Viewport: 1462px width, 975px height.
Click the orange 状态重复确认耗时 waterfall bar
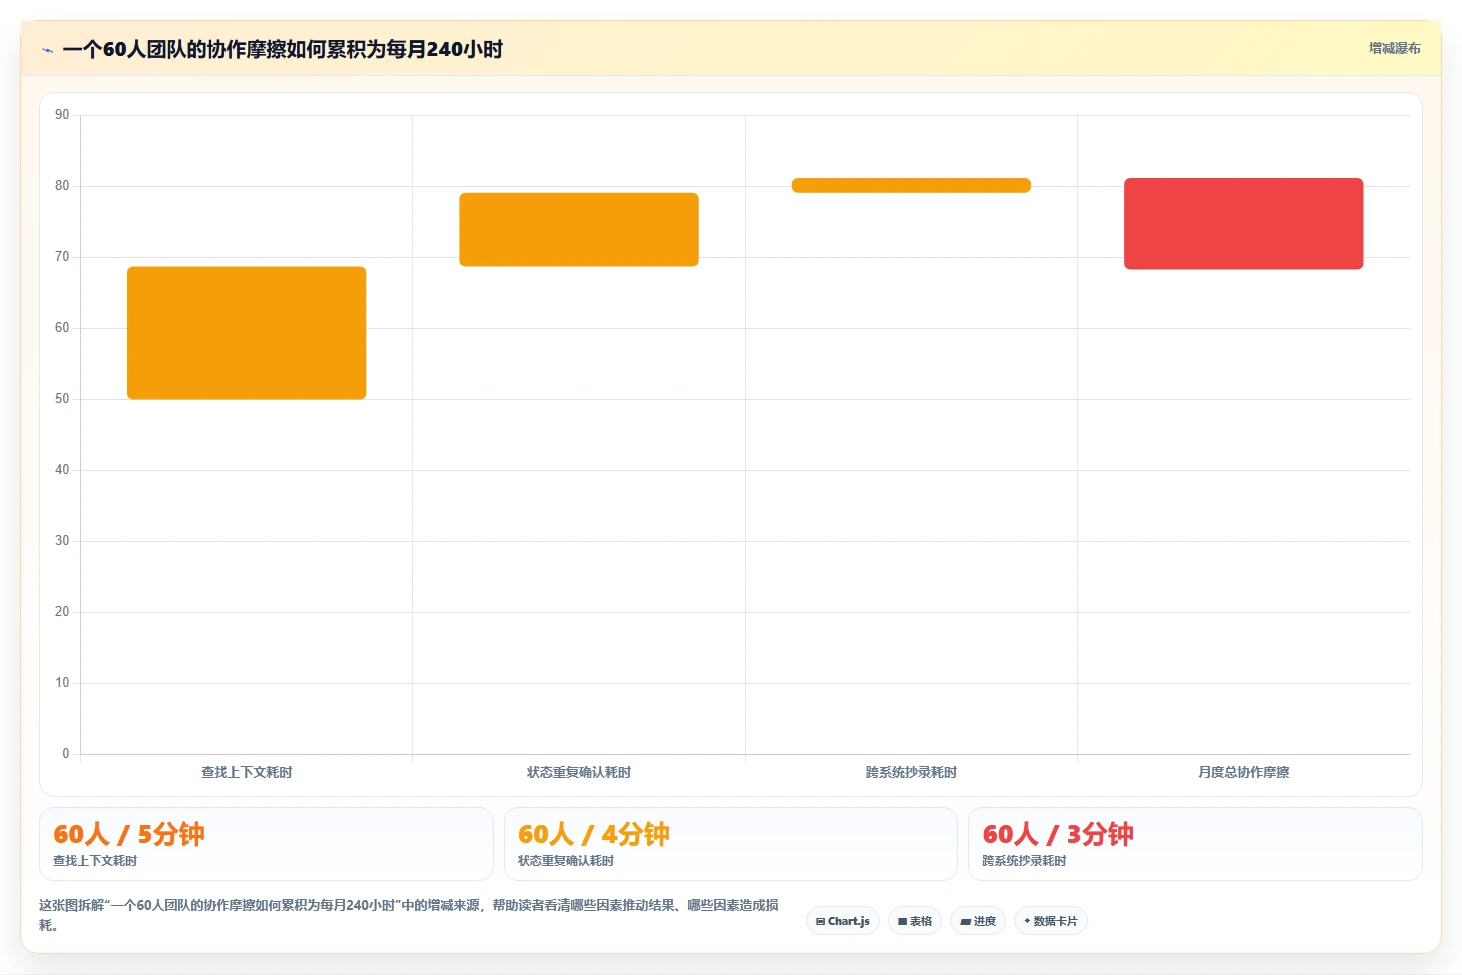click(579, 229)
